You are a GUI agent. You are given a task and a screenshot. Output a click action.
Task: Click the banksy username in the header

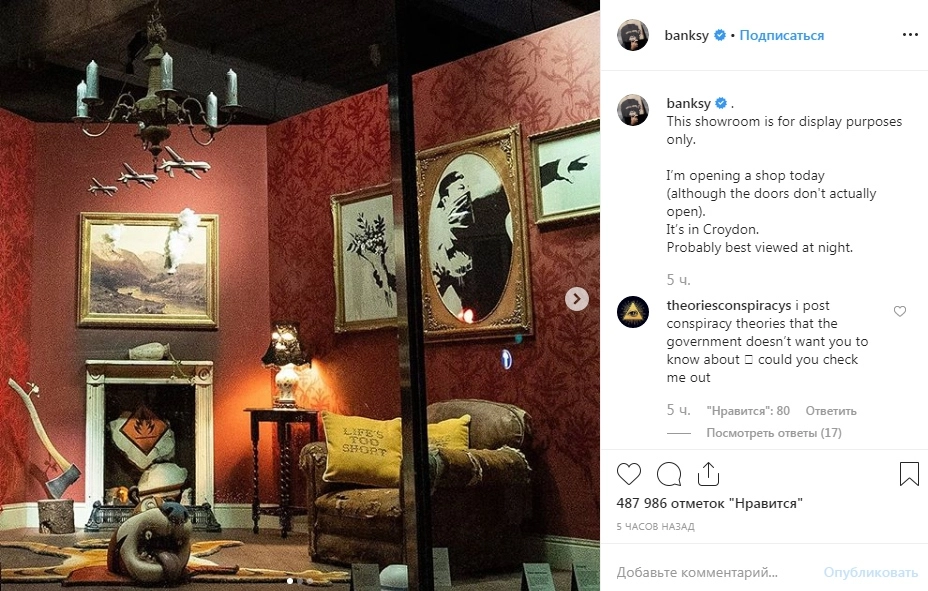coord(687,35)
